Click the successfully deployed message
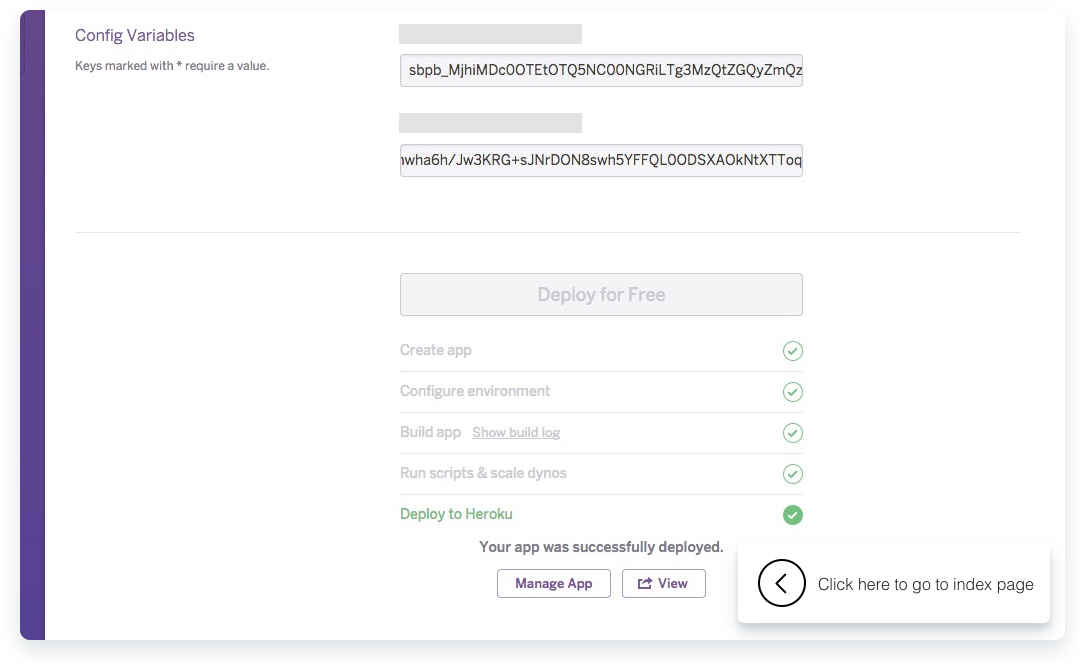Image resolution: width=1085 pixels, height=670 pixels. coord(601,547)
